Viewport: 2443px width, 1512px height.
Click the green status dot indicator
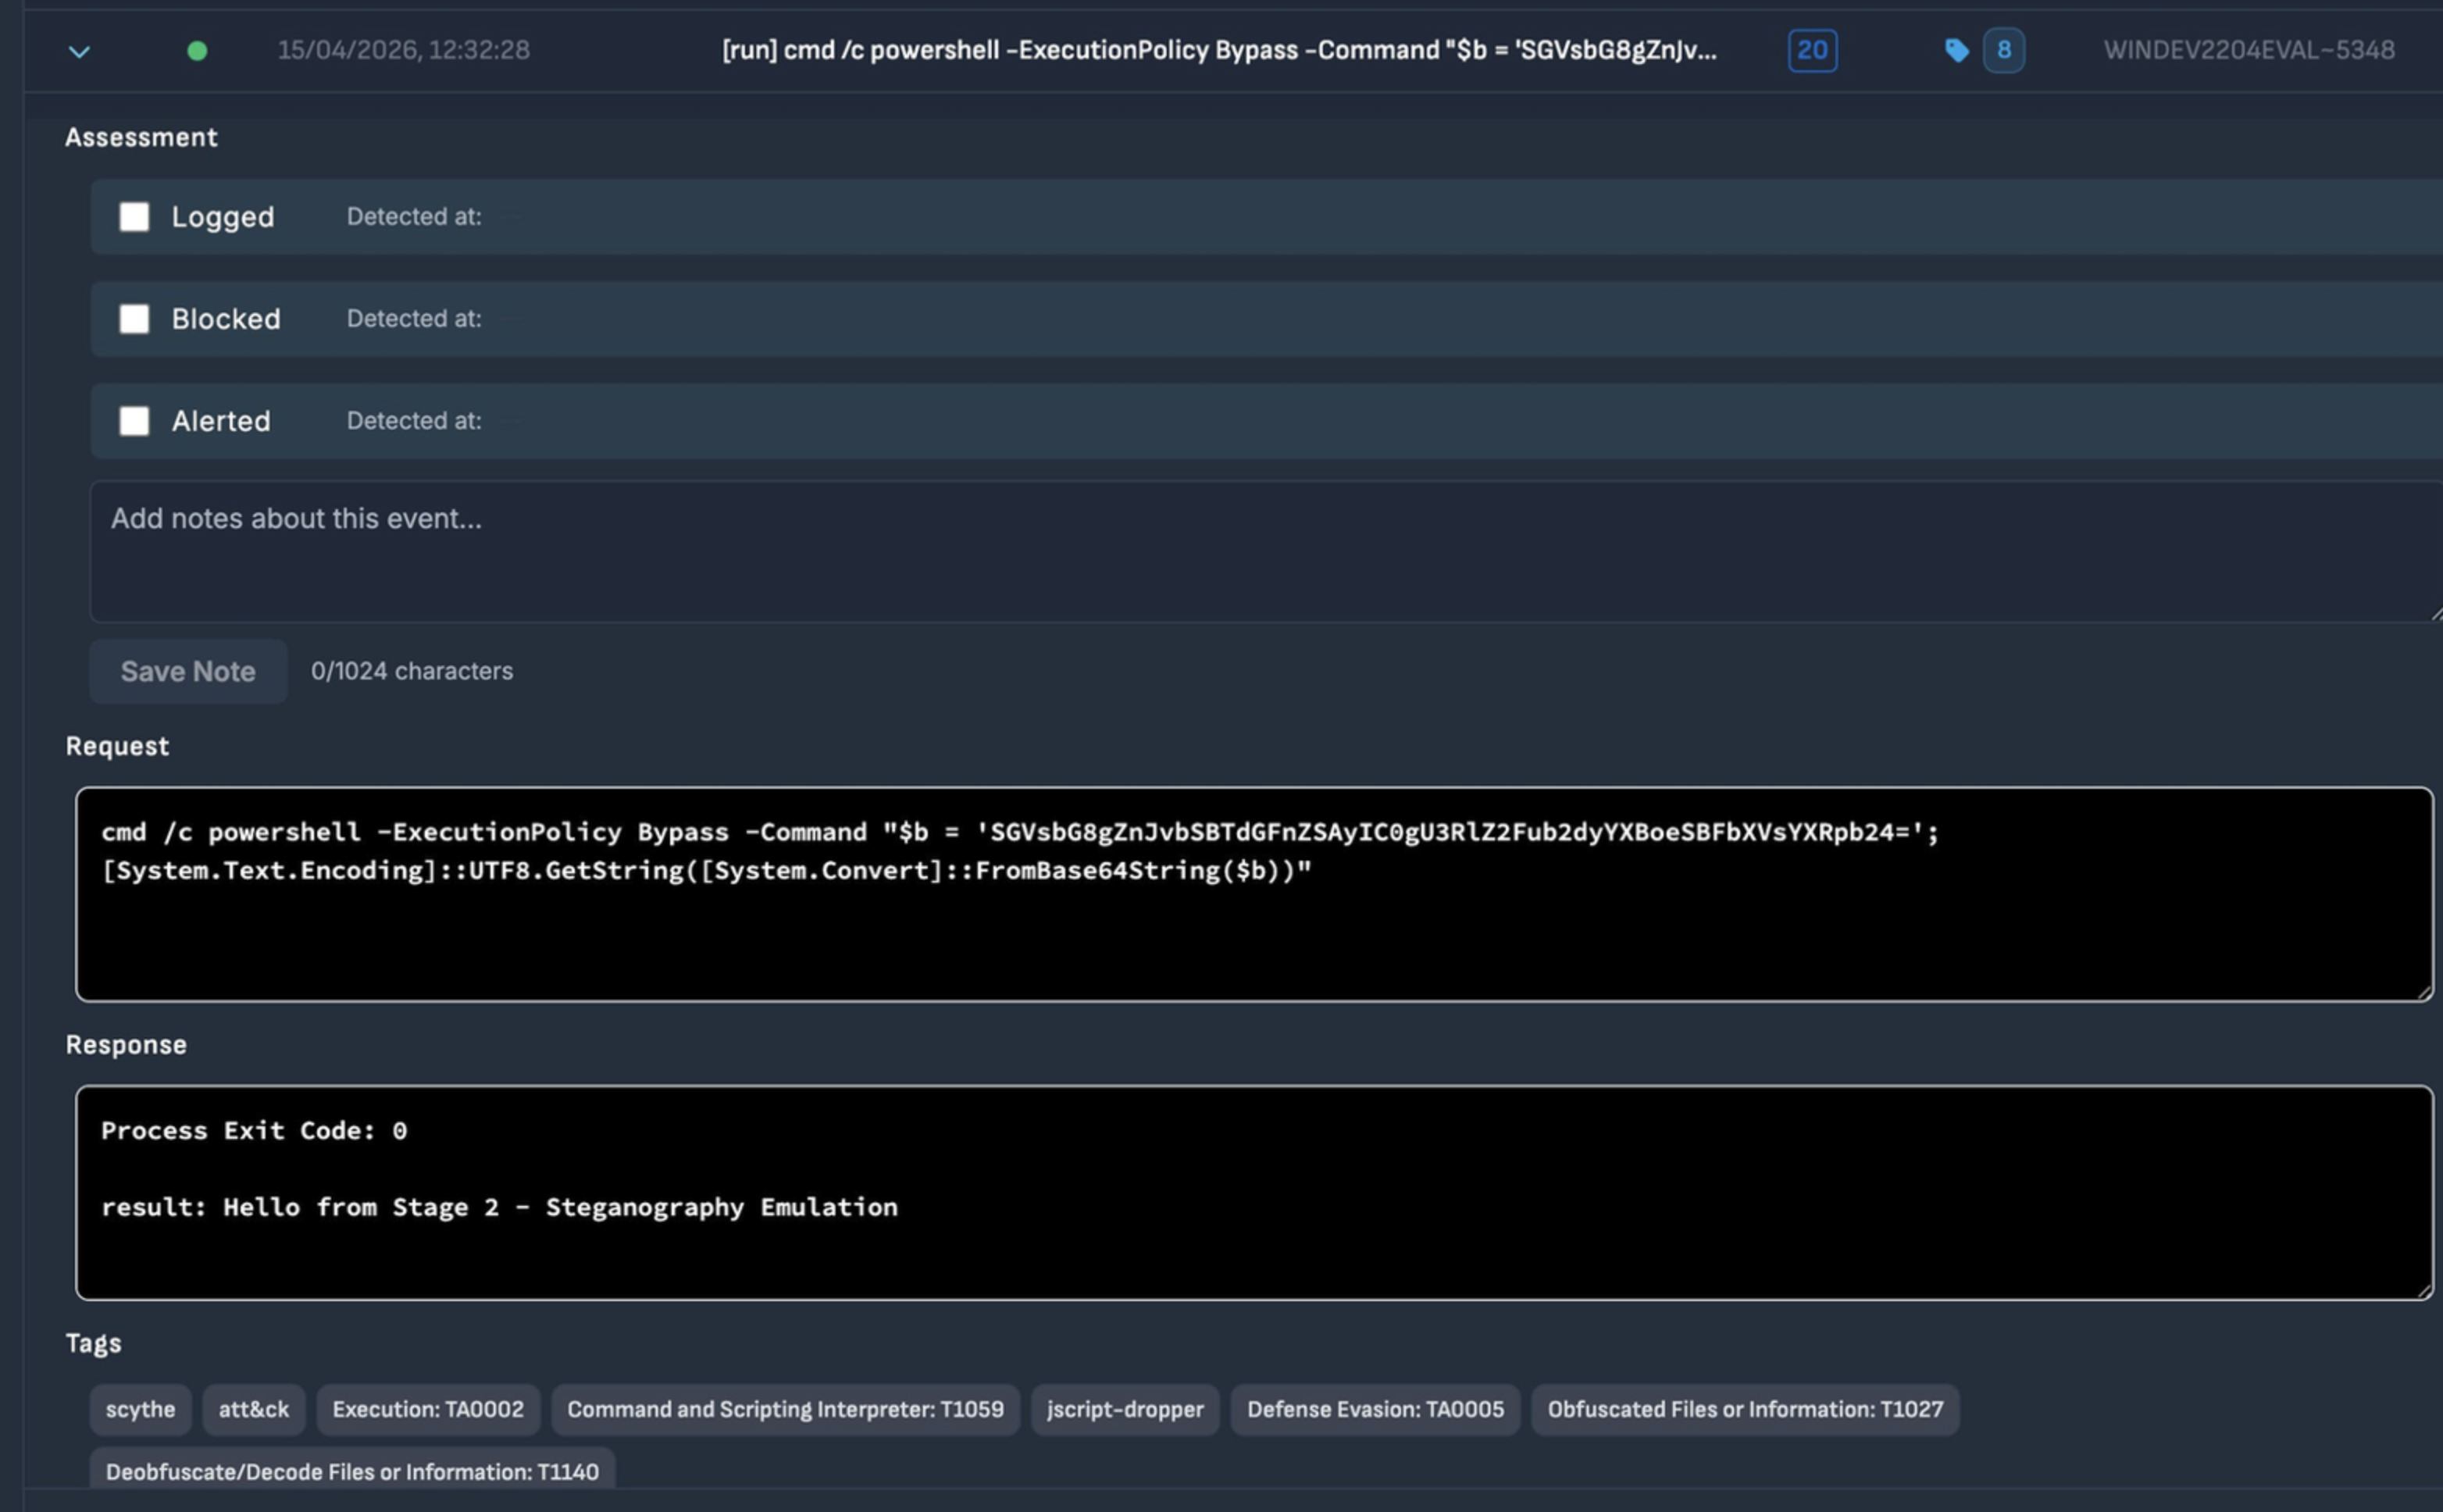coord(197,51)
